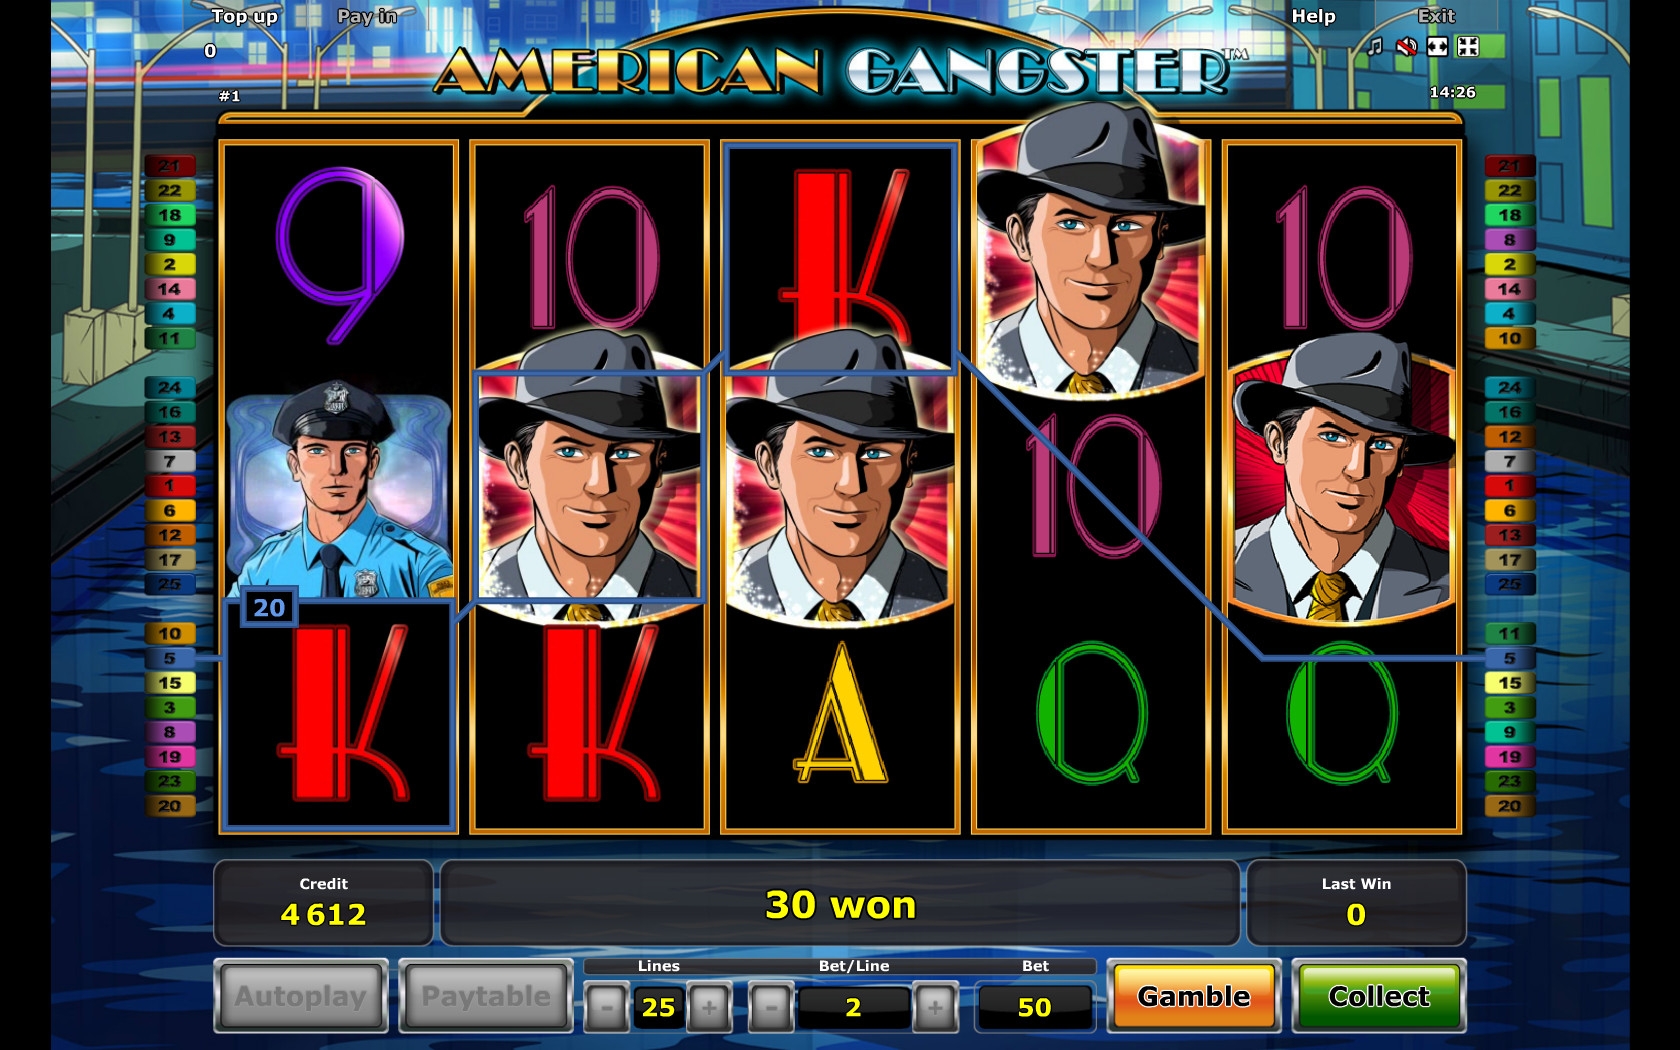Click the shrink fullscreen arrows icon

(x=1468, y=47)
